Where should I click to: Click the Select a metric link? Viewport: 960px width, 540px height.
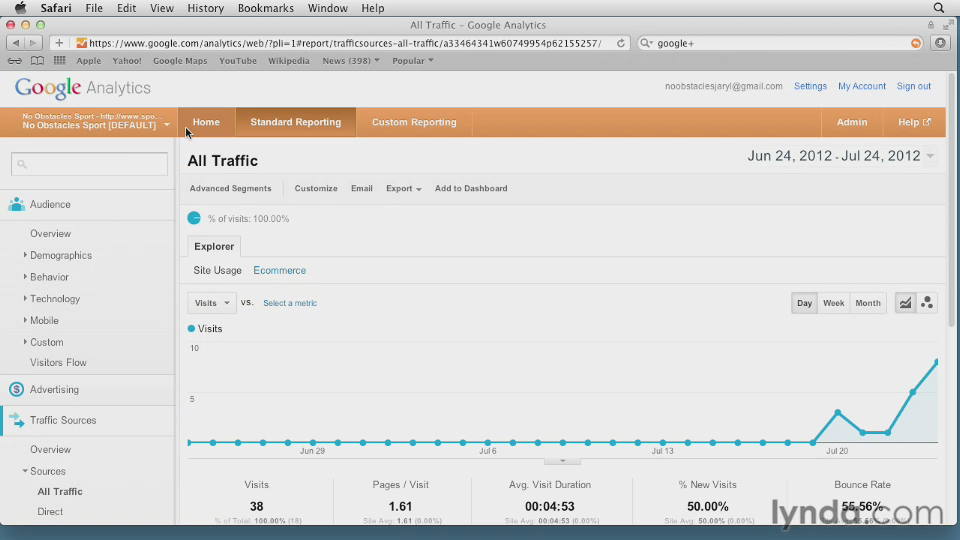(290, 303)
